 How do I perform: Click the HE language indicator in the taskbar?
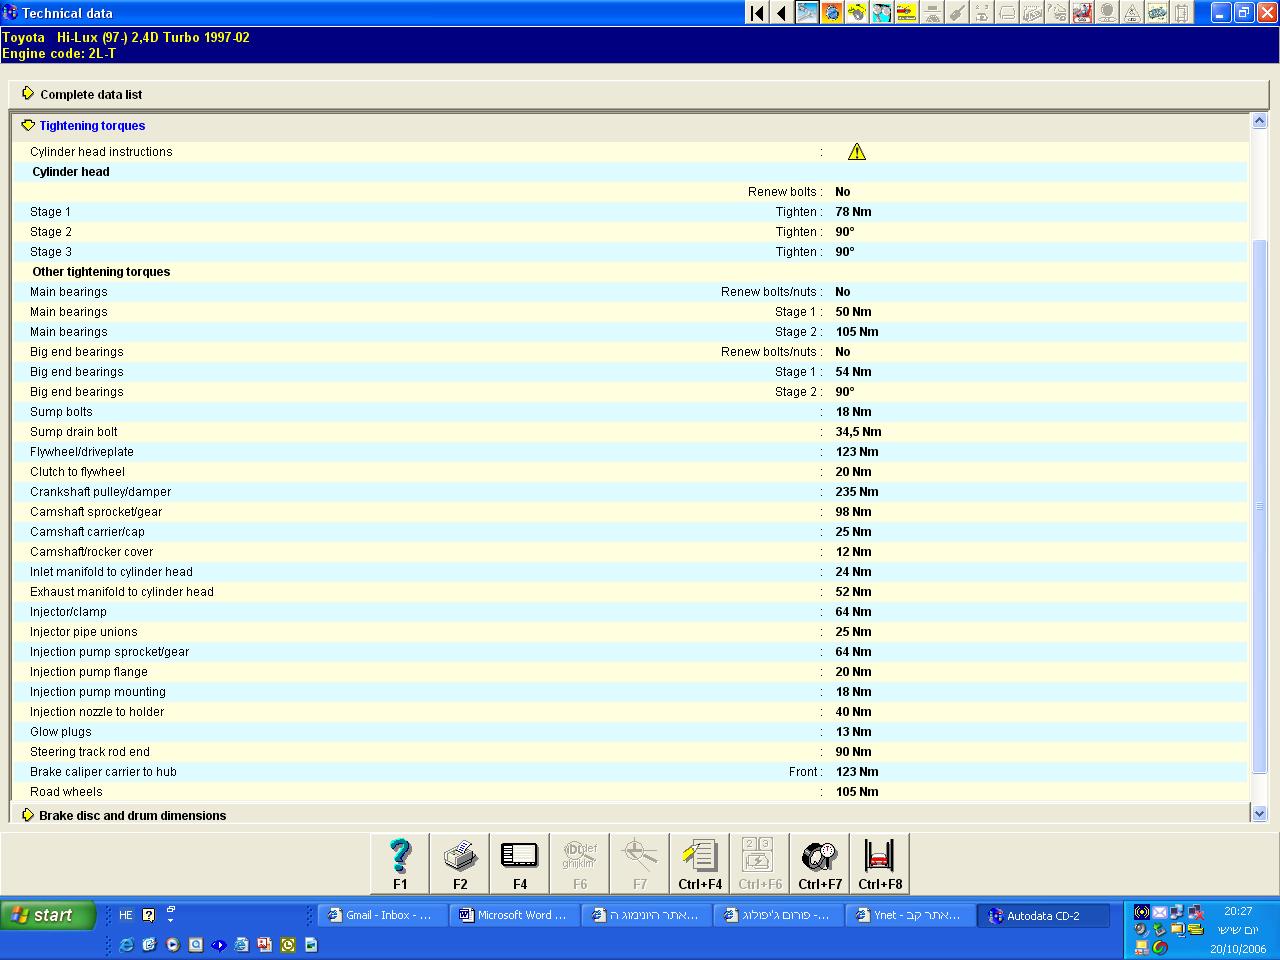point(125,915)
